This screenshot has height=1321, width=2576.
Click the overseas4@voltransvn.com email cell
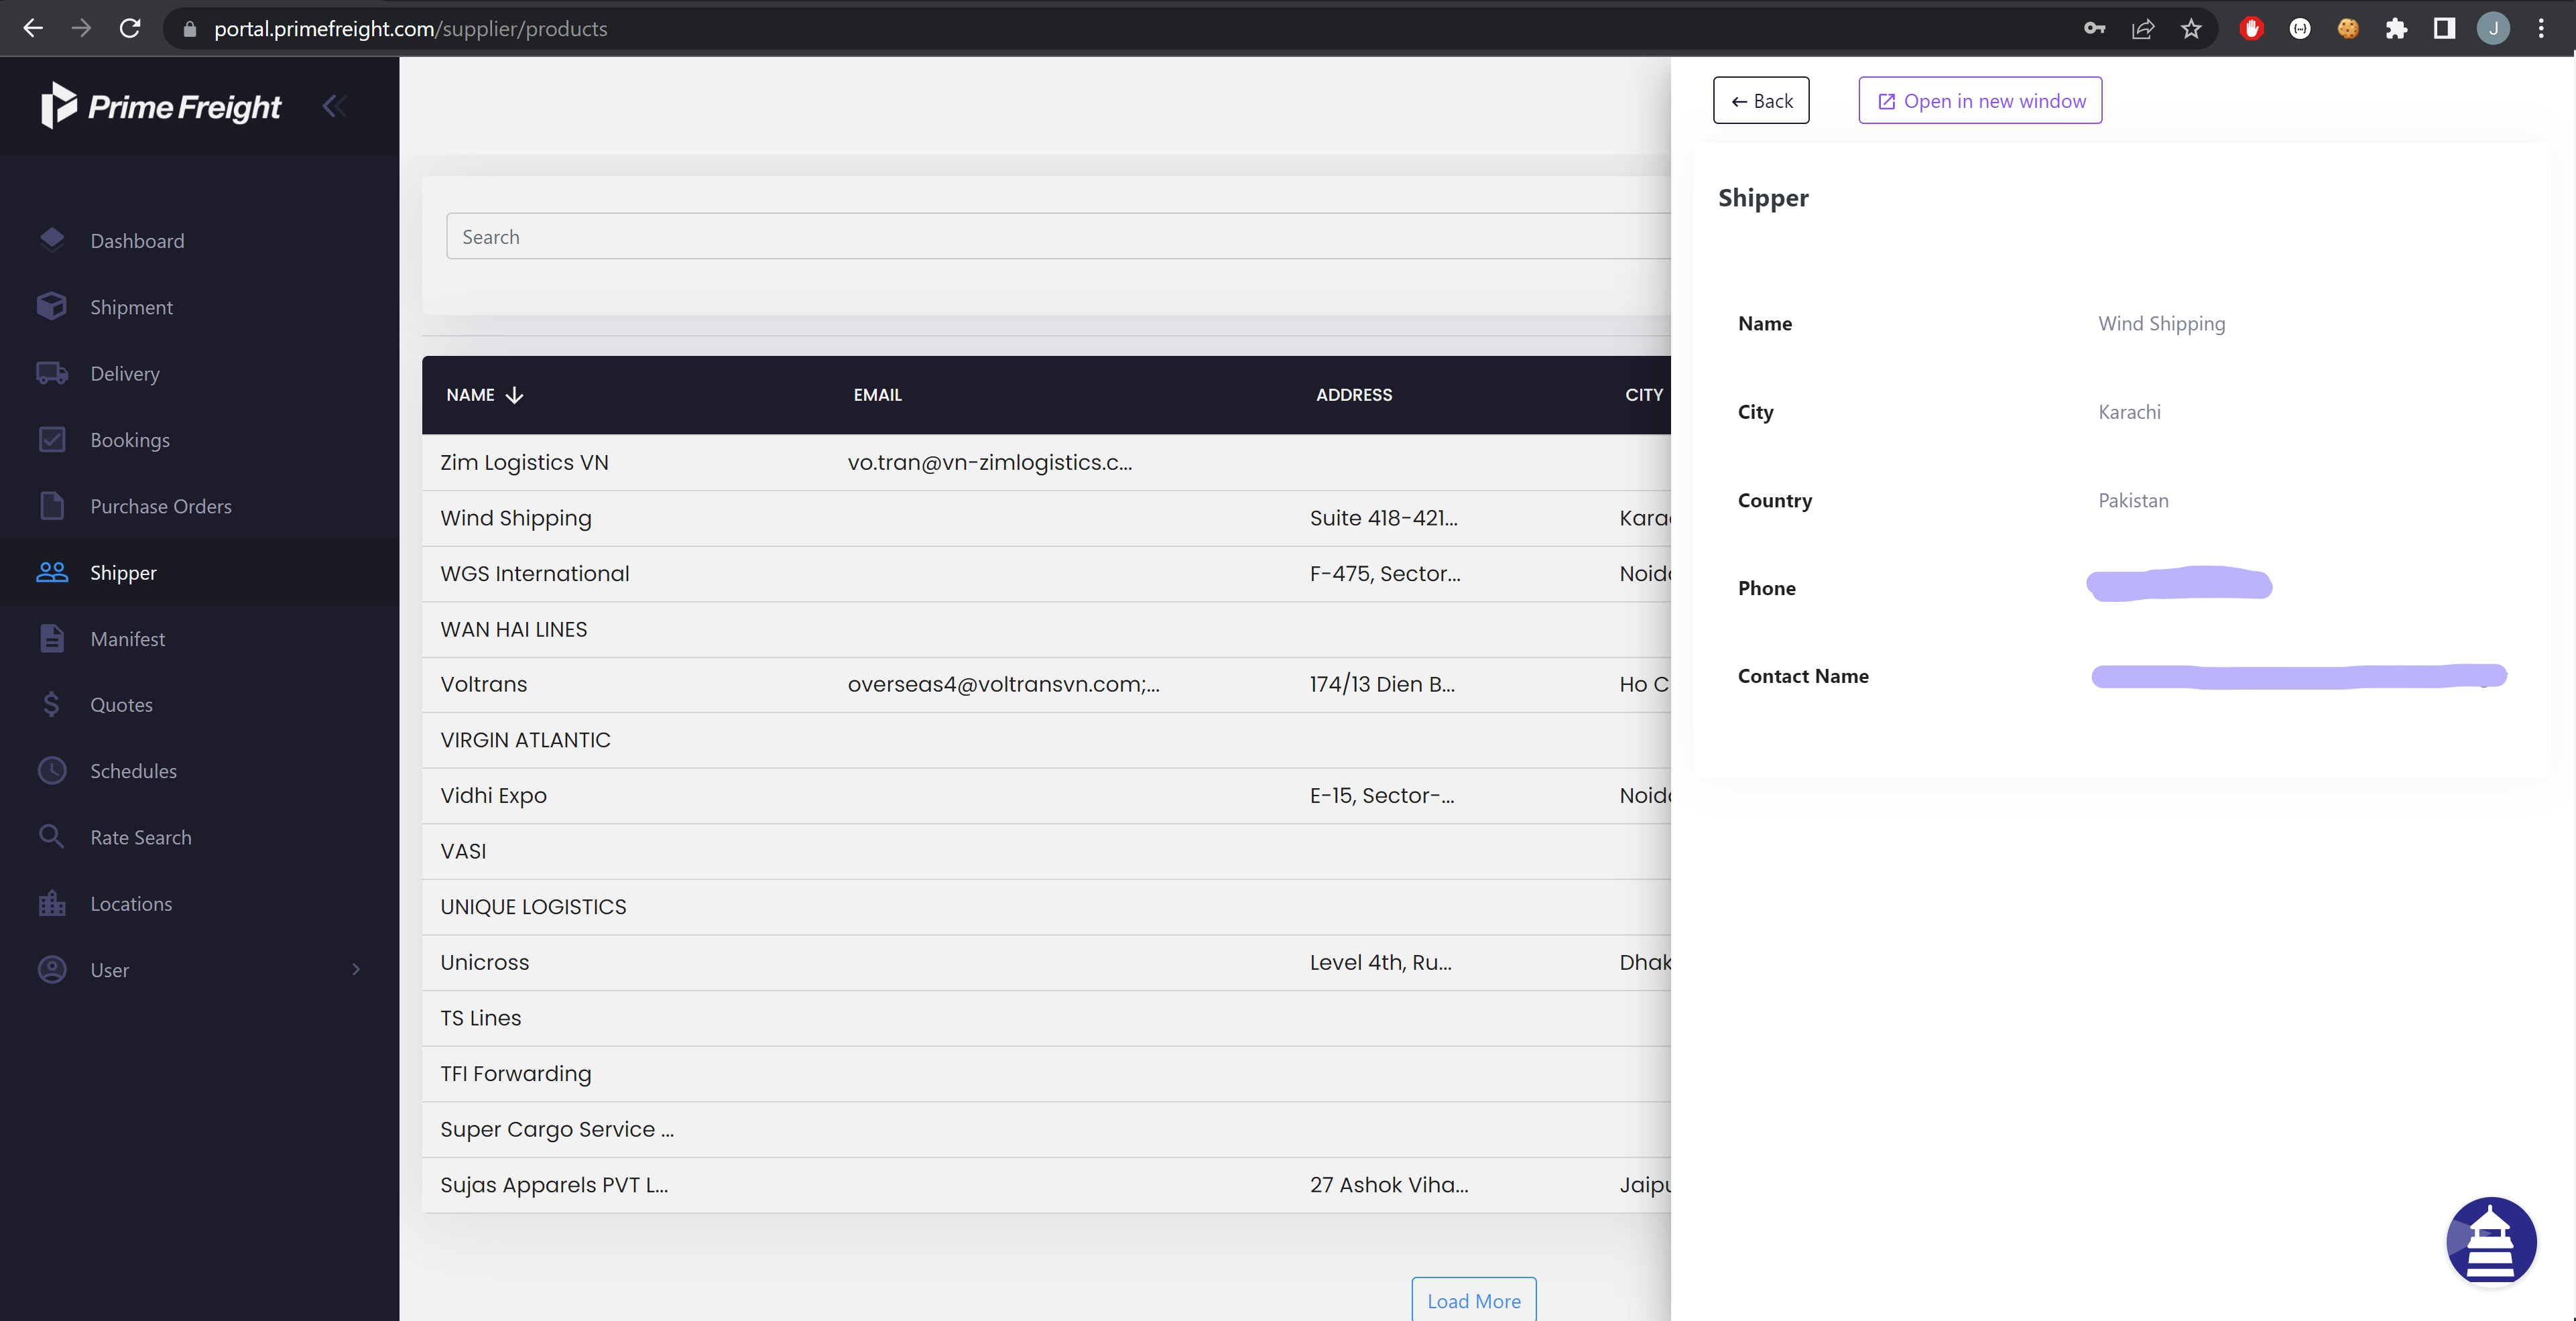point(1003,684)
